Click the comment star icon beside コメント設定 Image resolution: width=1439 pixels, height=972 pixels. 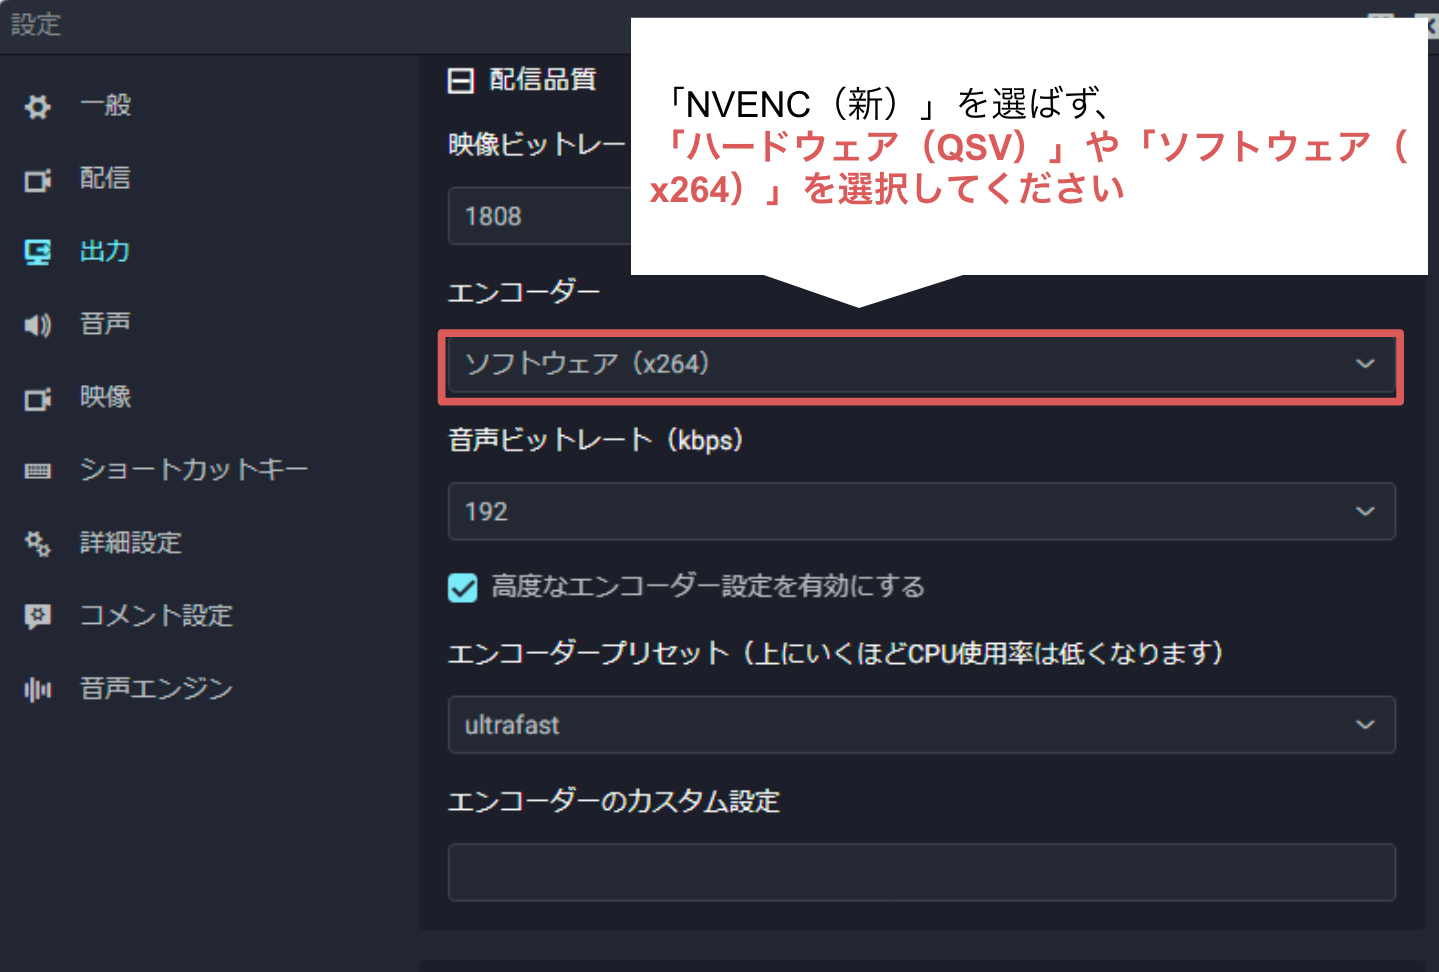(x=38, y=617)
